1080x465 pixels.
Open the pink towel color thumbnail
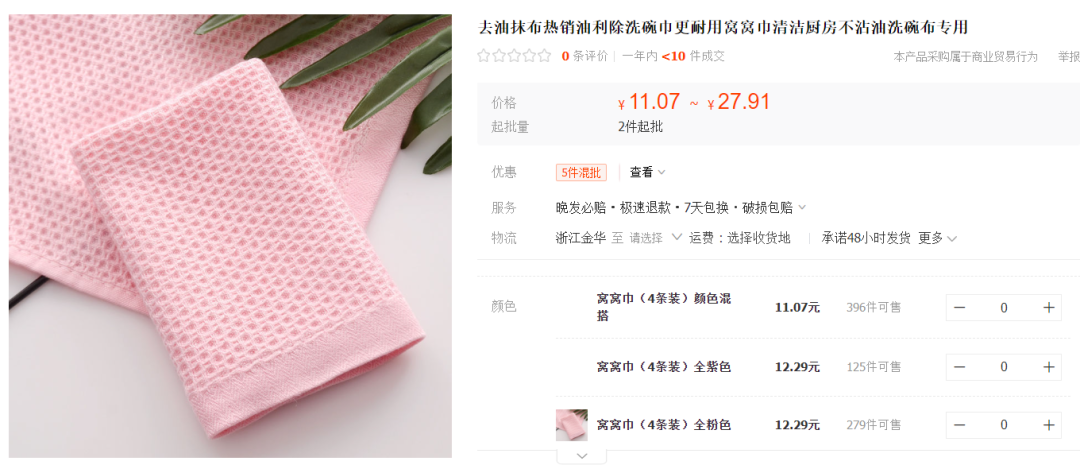point(572,425)
